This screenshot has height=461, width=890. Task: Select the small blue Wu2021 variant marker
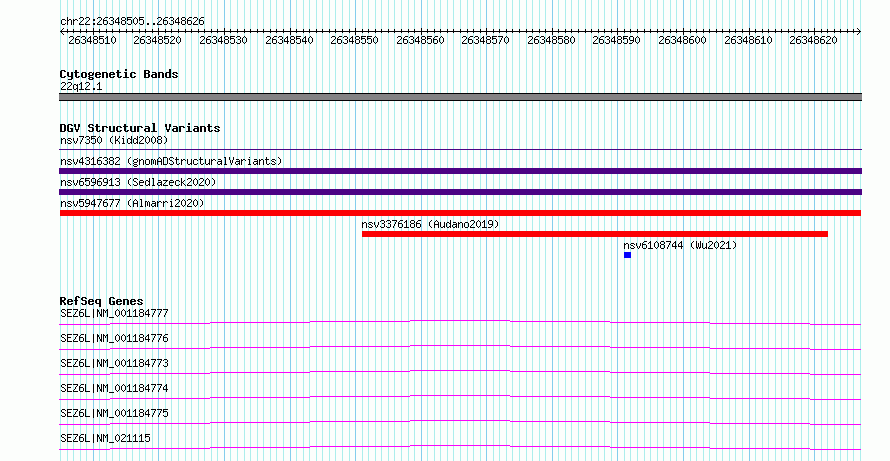627,255
